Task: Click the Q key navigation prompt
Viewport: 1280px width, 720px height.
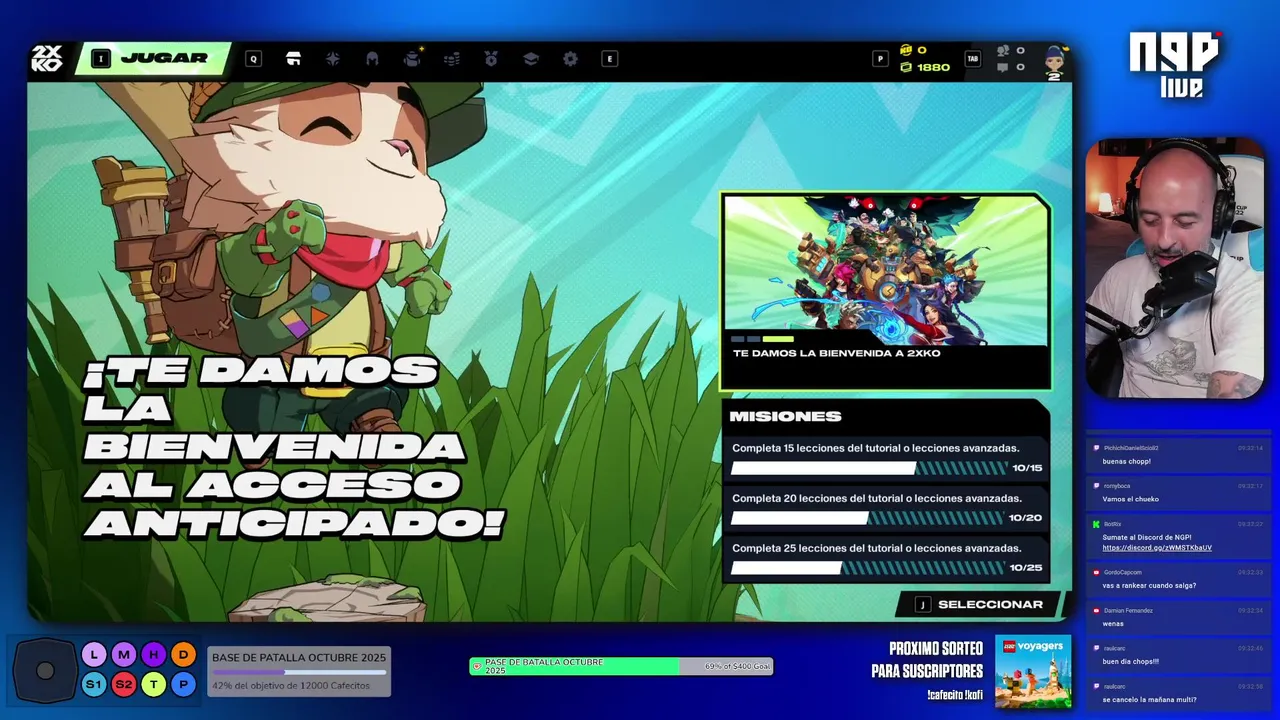Action: 253,59
